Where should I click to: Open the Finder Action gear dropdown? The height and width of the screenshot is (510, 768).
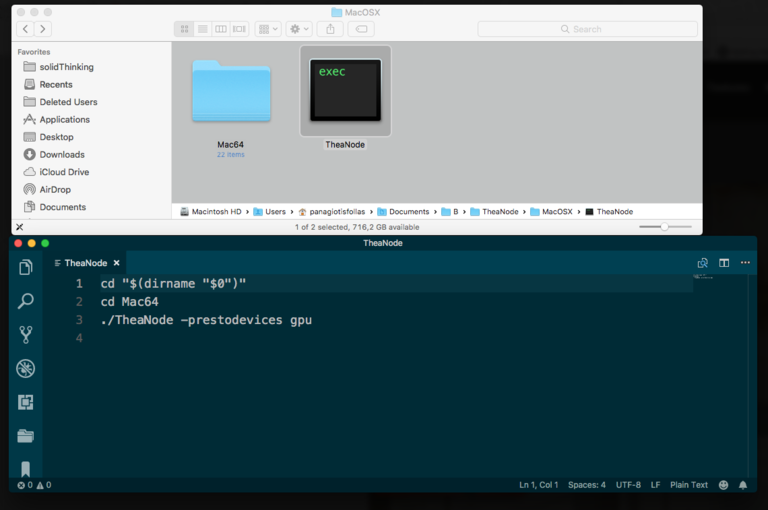point(299,29)
